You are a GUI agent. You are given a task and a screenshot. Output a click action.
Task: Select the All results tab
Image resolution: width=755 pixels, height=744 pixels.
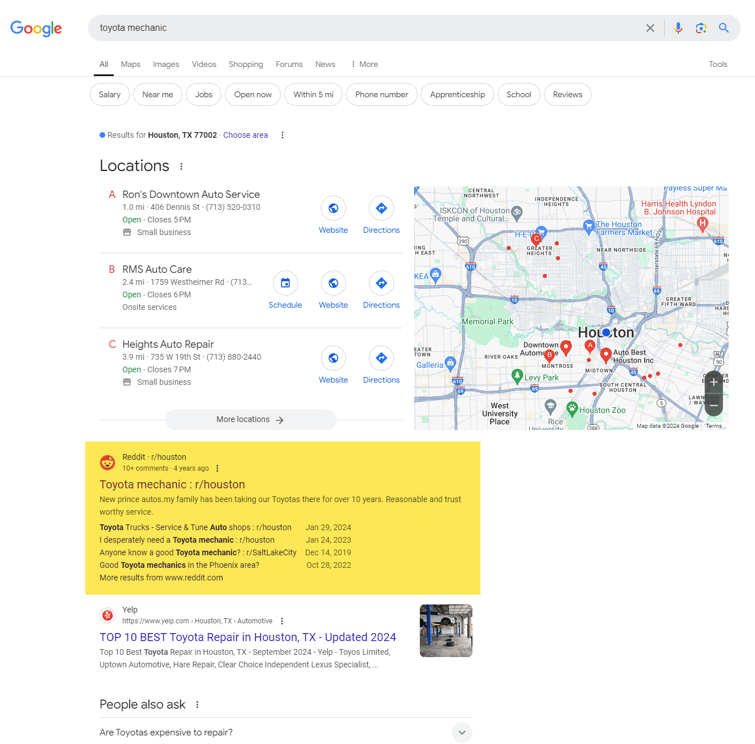[104, 64]
